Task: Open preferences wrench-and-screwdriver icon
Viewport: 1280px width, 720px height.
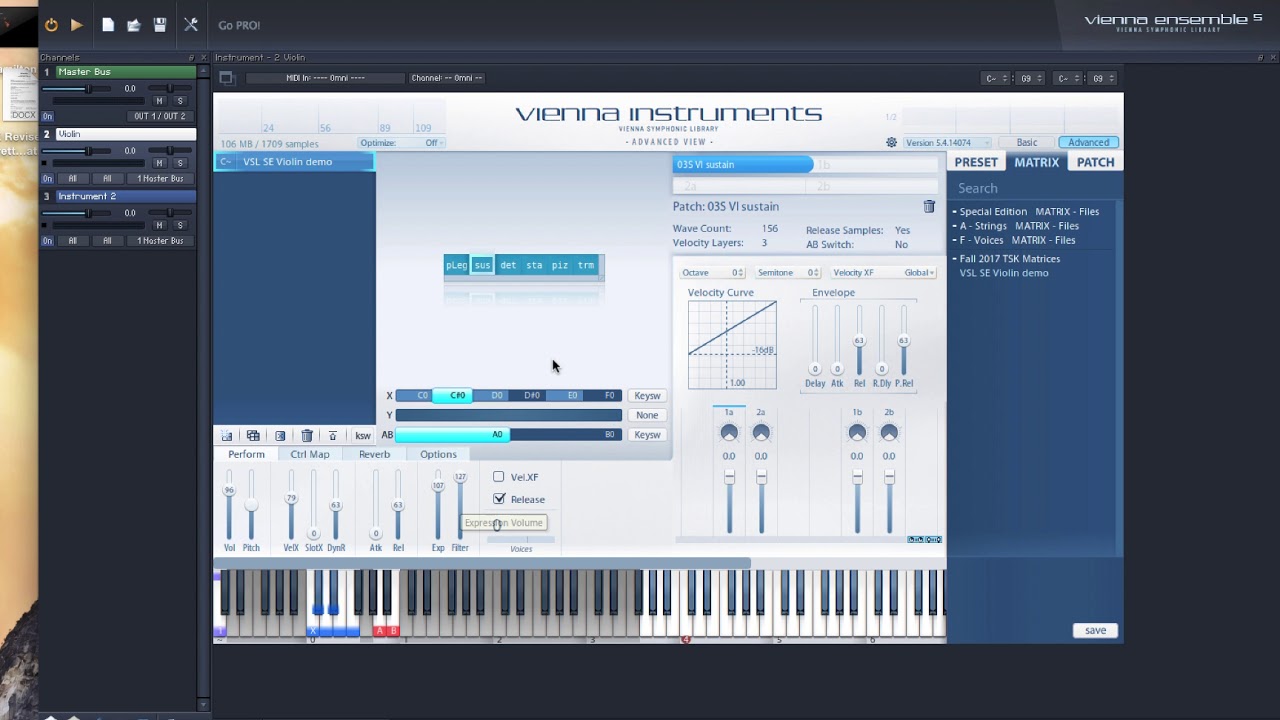Action: 191,25
